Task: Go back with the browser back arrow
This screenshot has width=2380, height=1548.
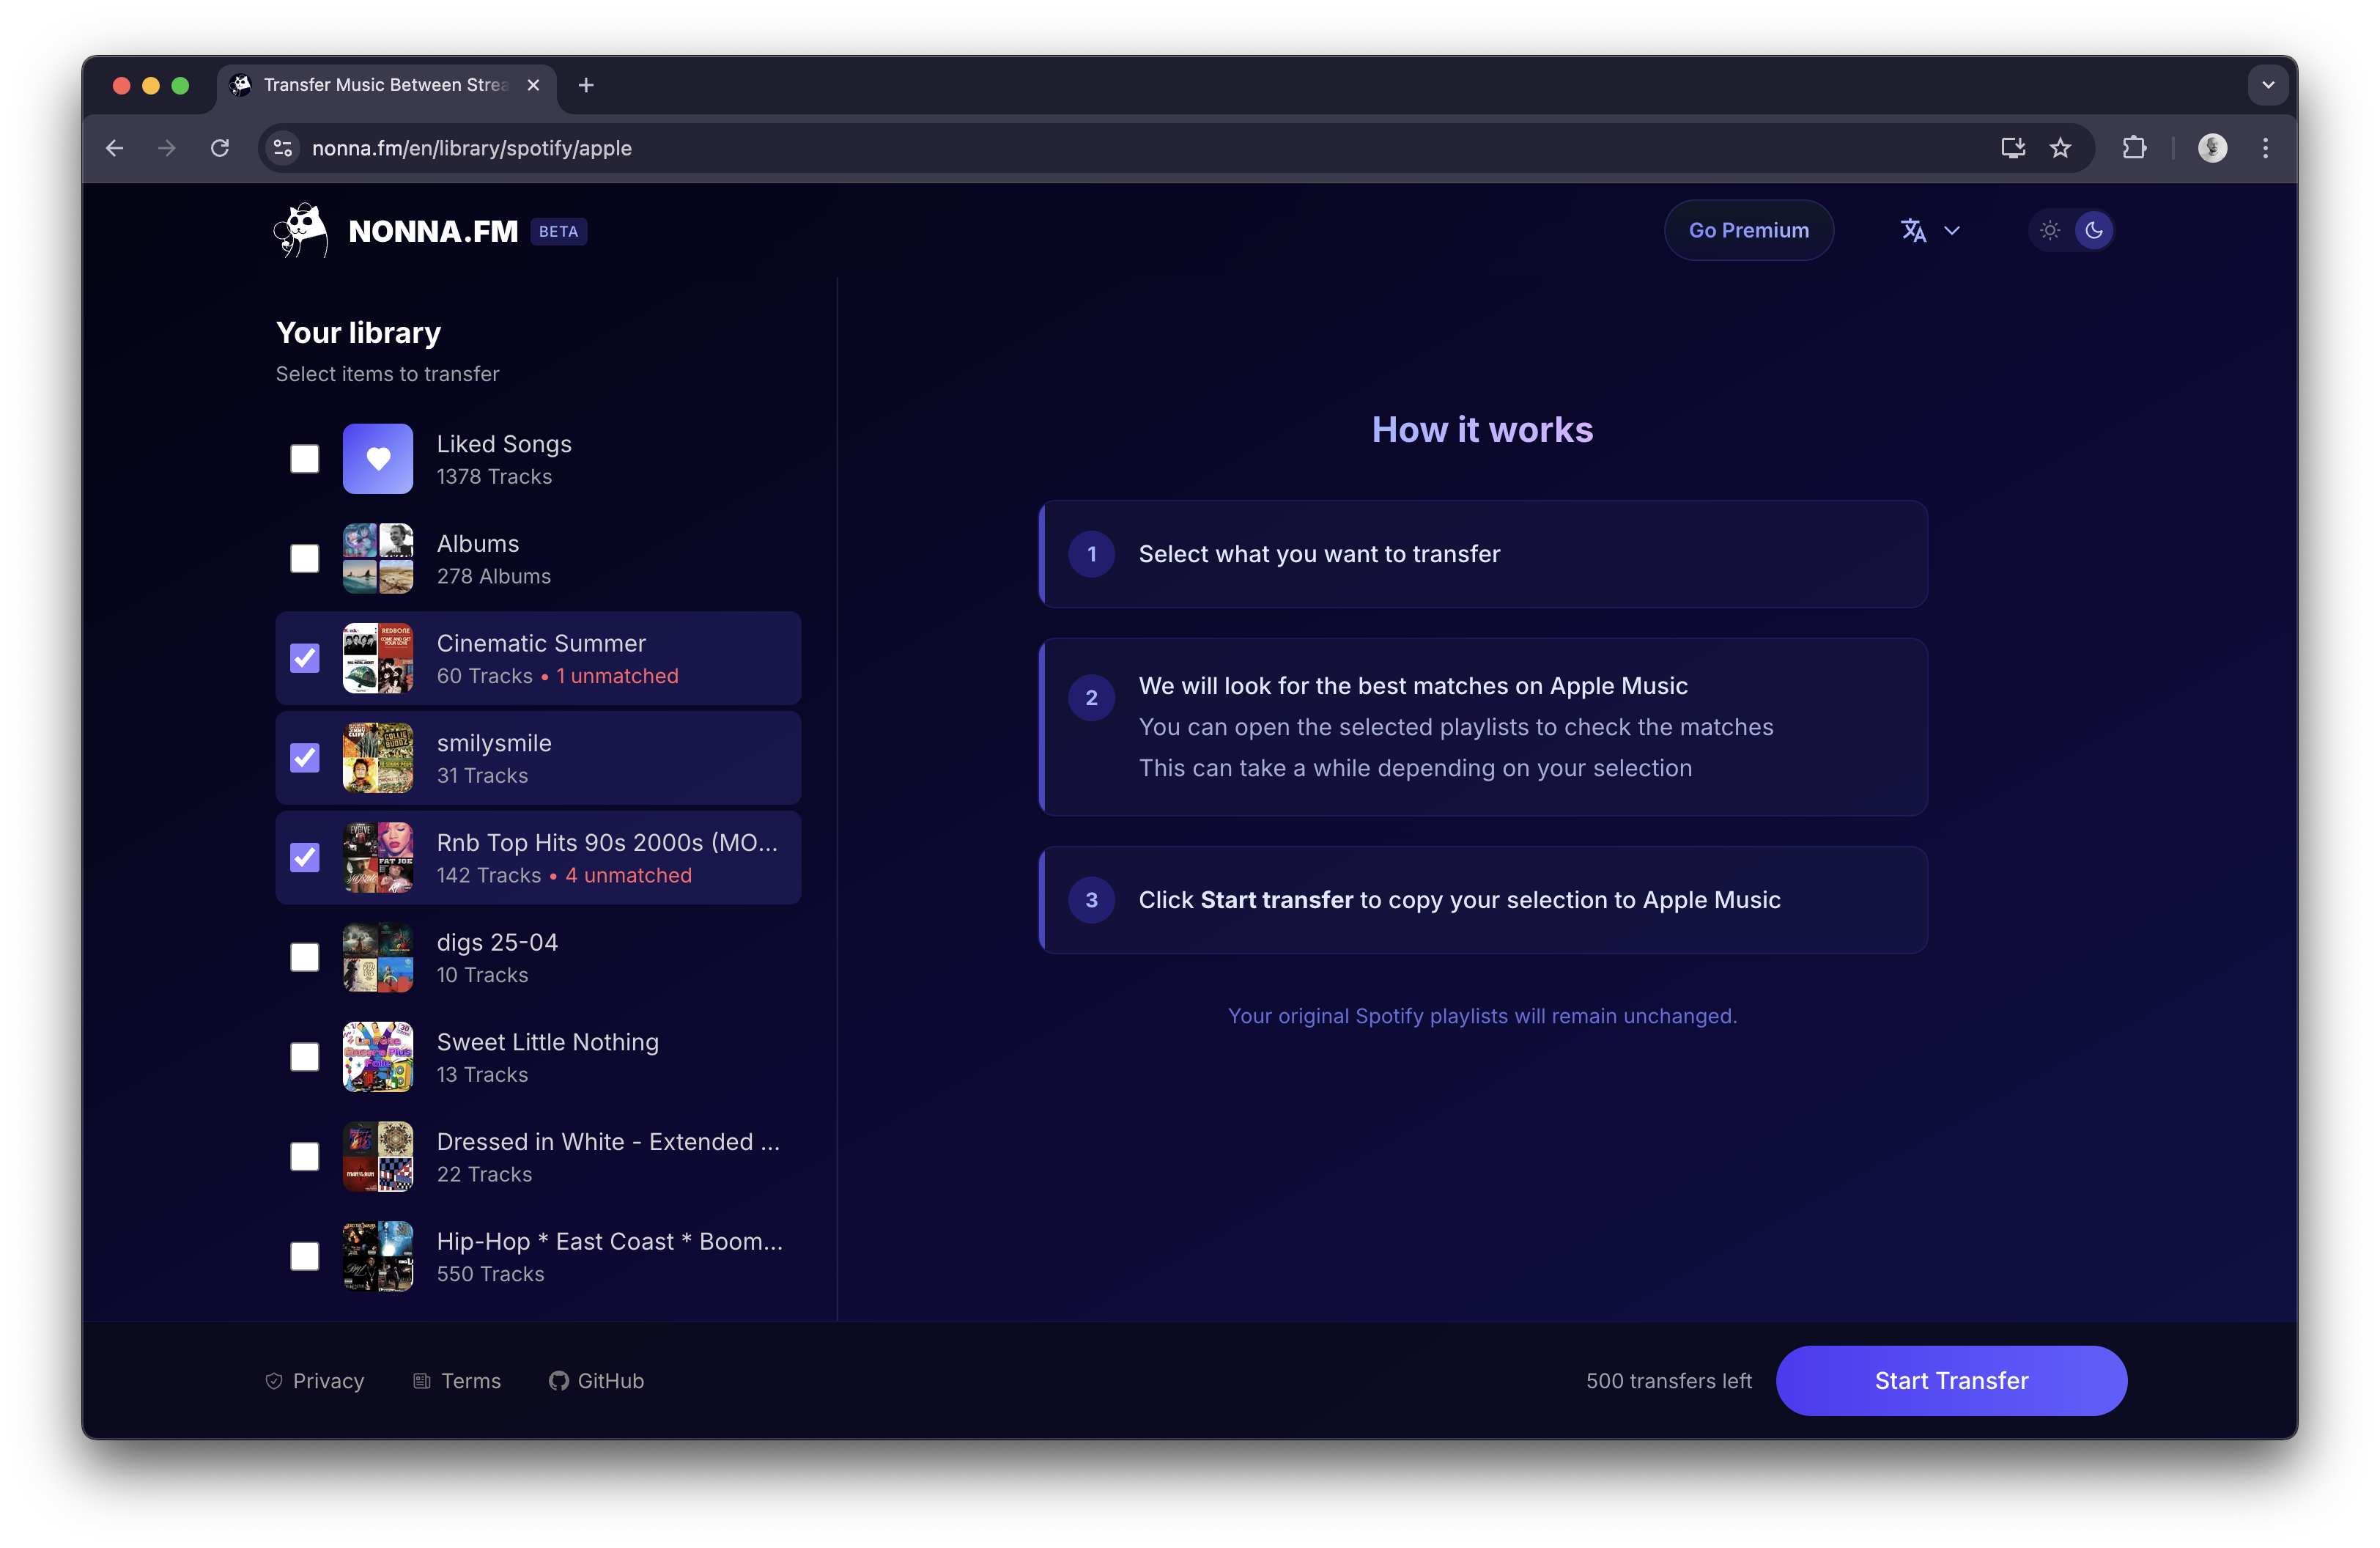Action: (x=114, y=148)
